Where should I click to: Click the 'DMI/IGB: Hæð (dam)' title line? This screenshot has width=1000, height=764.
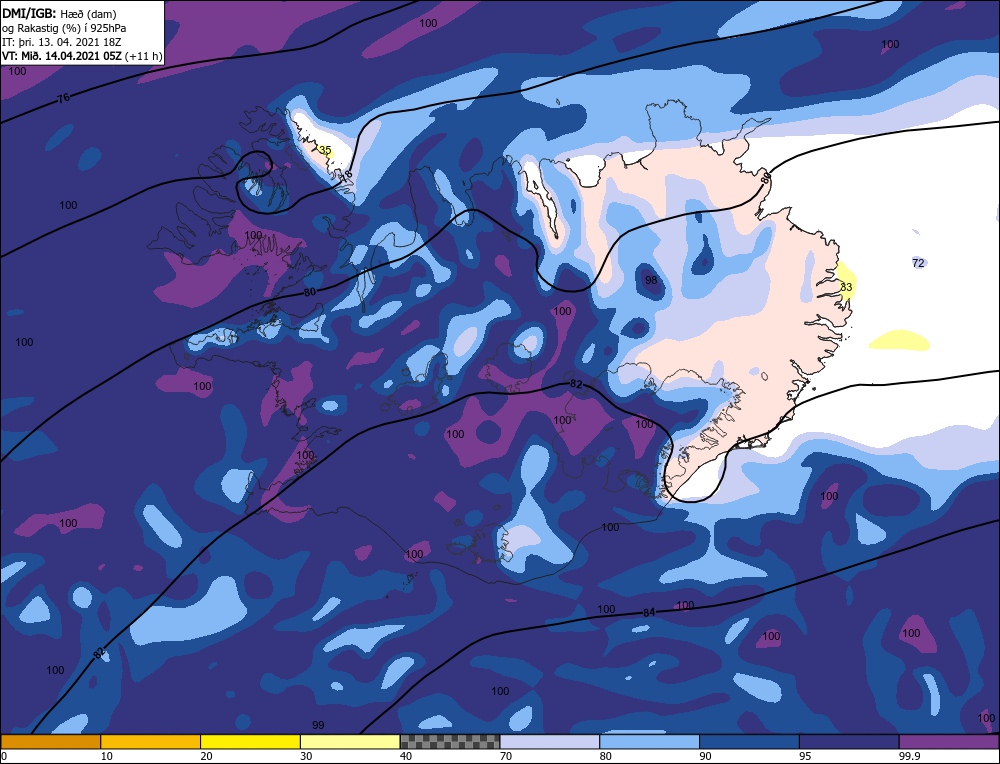tap(59, 13)
